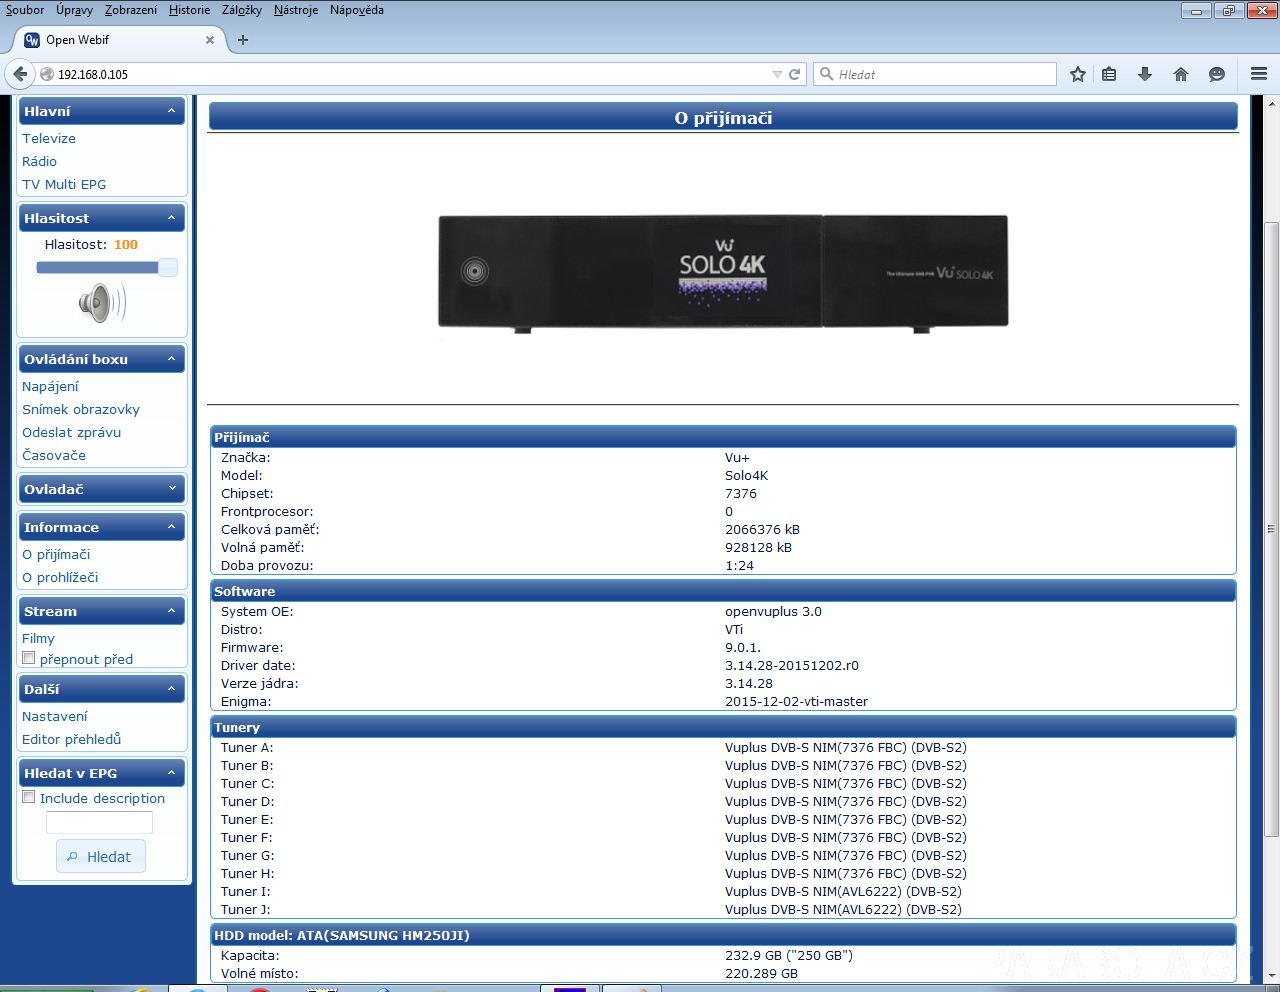Image resolution: width=1280 pixels, height=992 pixels.
Task: Collapse the Hlavní panel
Action: (171, 111)
